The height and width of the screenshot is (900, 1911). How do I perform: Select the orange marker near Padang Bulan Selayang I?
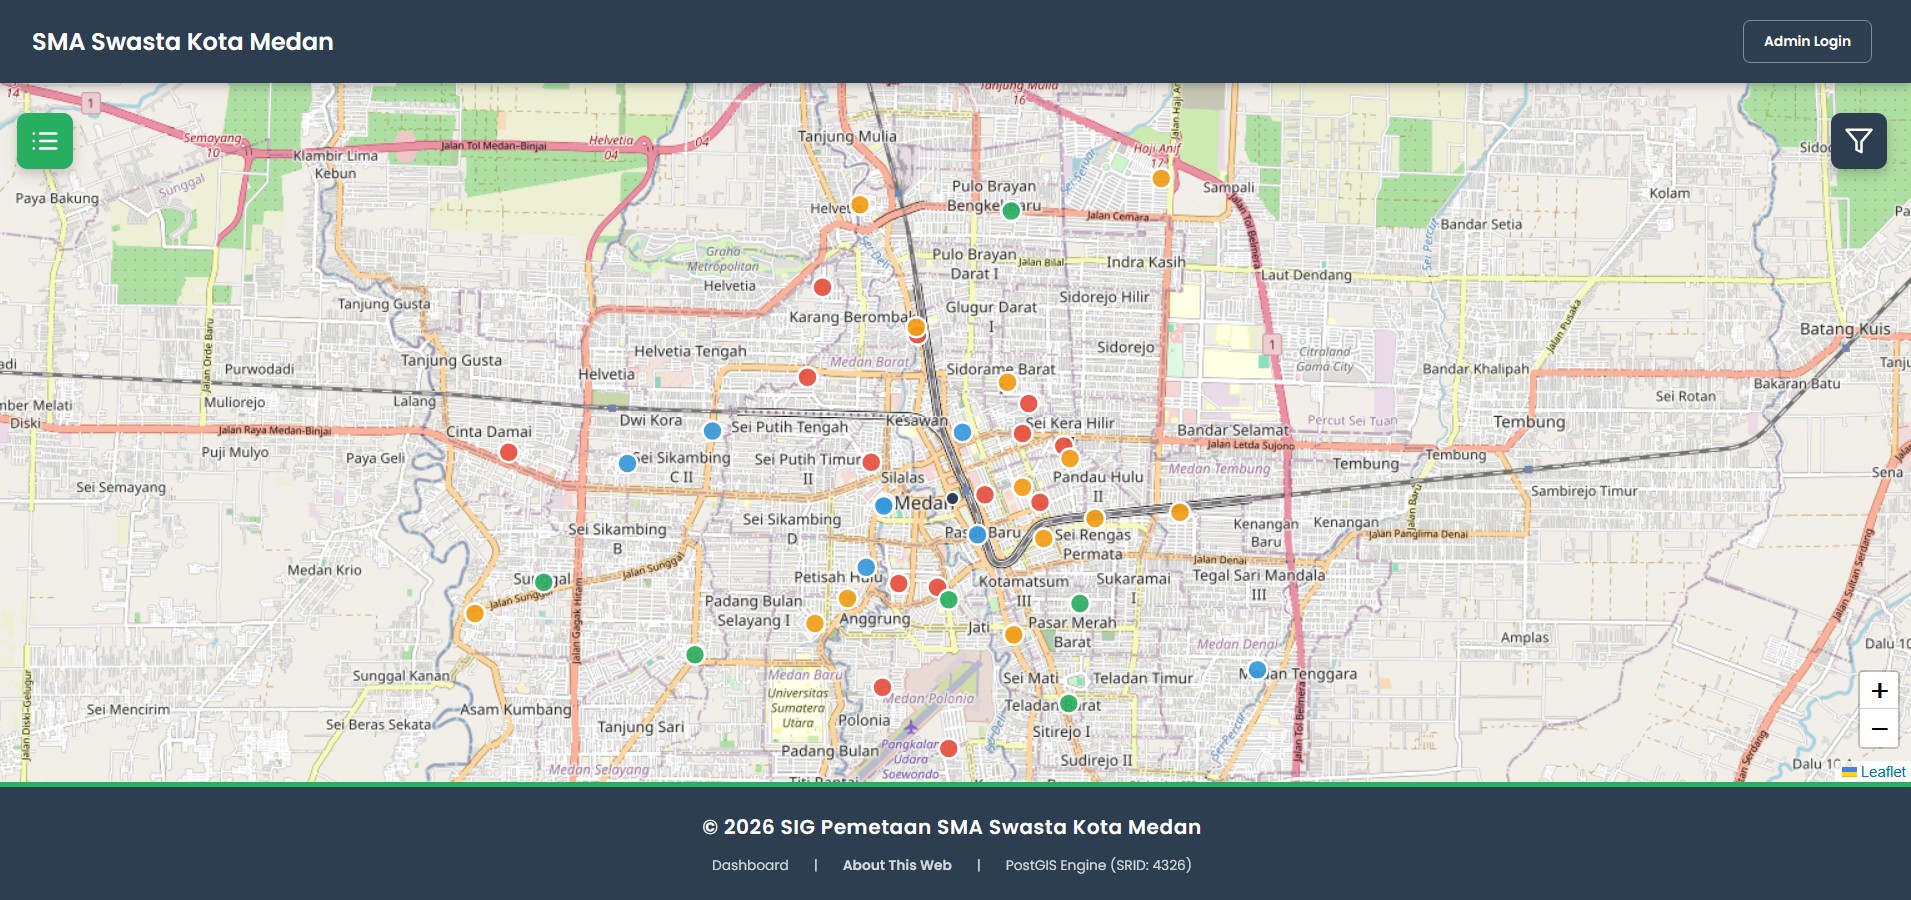coord(815,623)
